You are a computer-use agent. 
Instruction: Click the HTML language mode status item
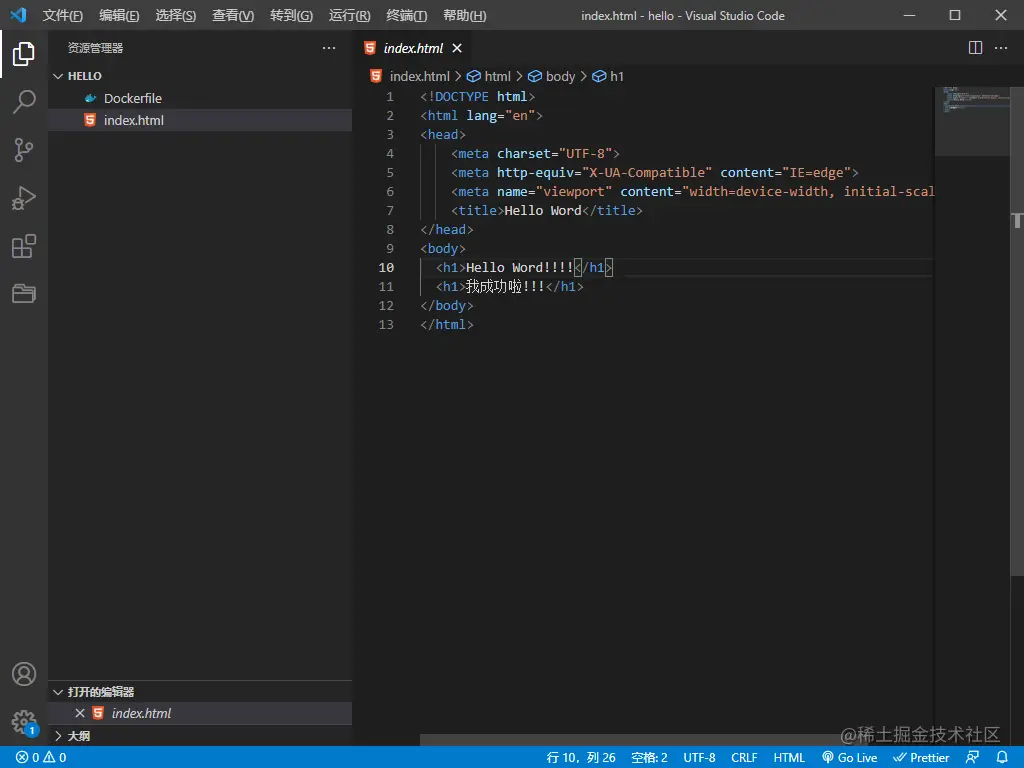pyautogui.click(x=789, y=758)
